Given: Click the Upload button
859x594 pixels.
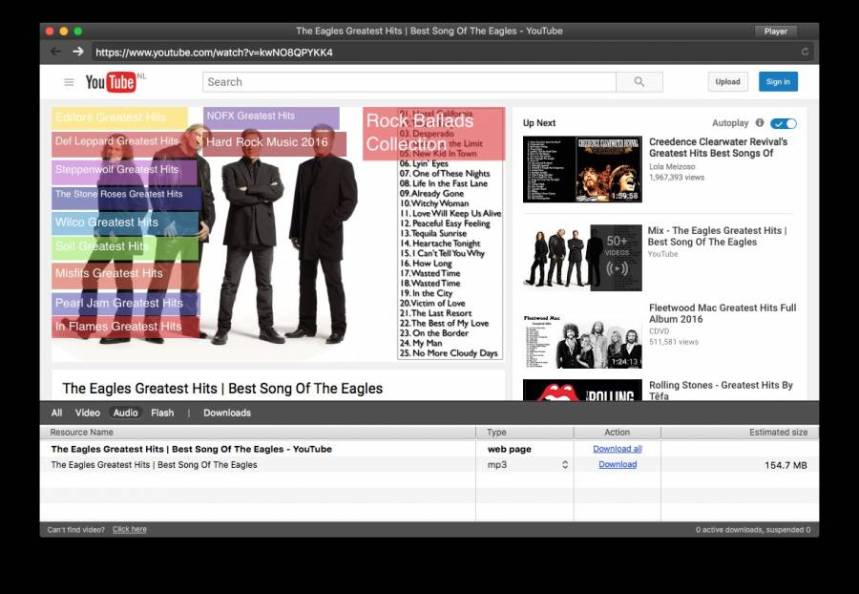Looking at the screenshot, I should (x=728, y=82).
